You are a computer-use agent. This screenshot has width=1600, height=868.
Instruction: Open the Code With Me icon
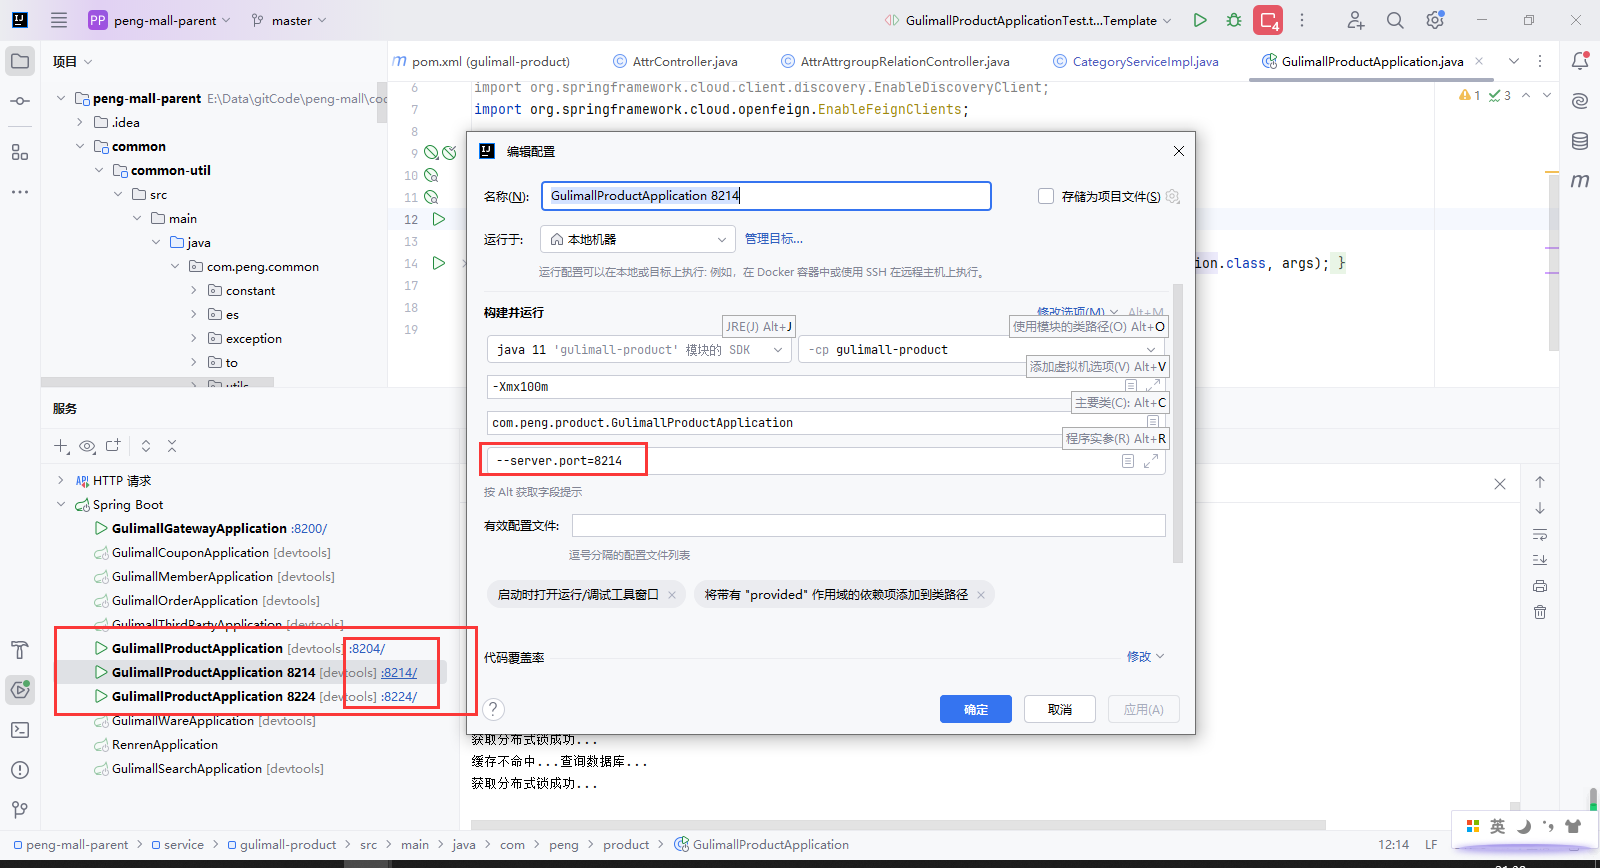click(x=1355, y=20)
